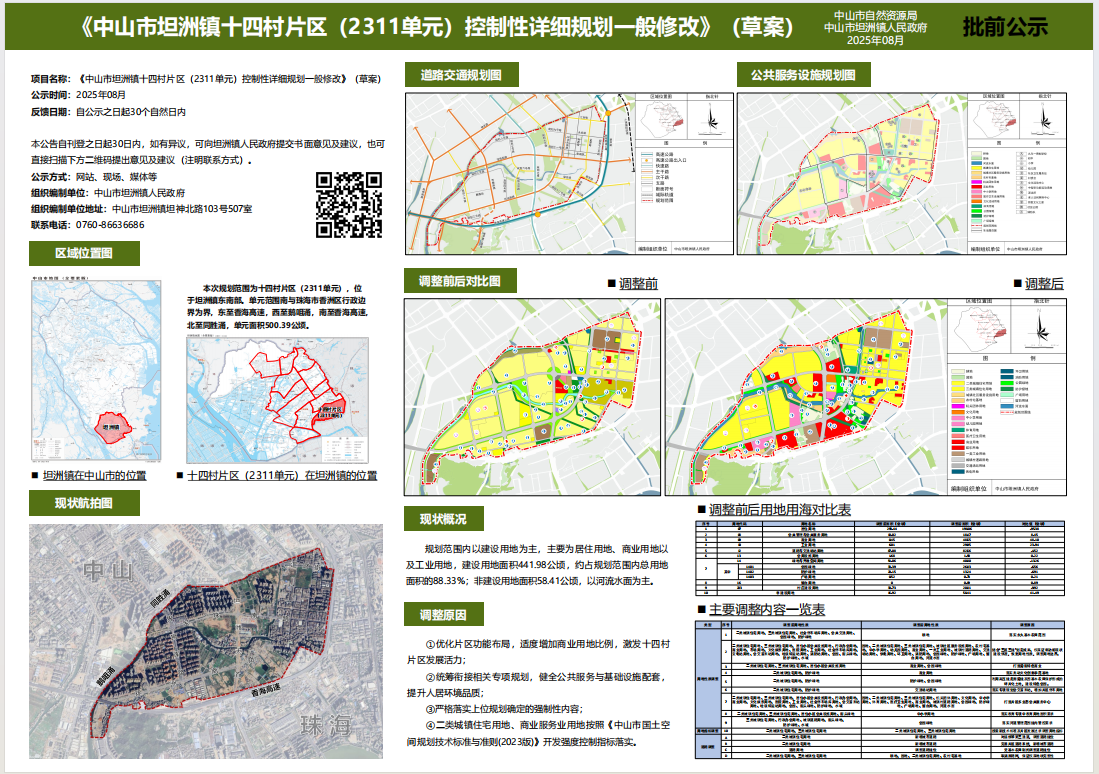1099x774 pixels.
Task: Click the wind rose in after-adjustment map legend
Action: 1041,330
